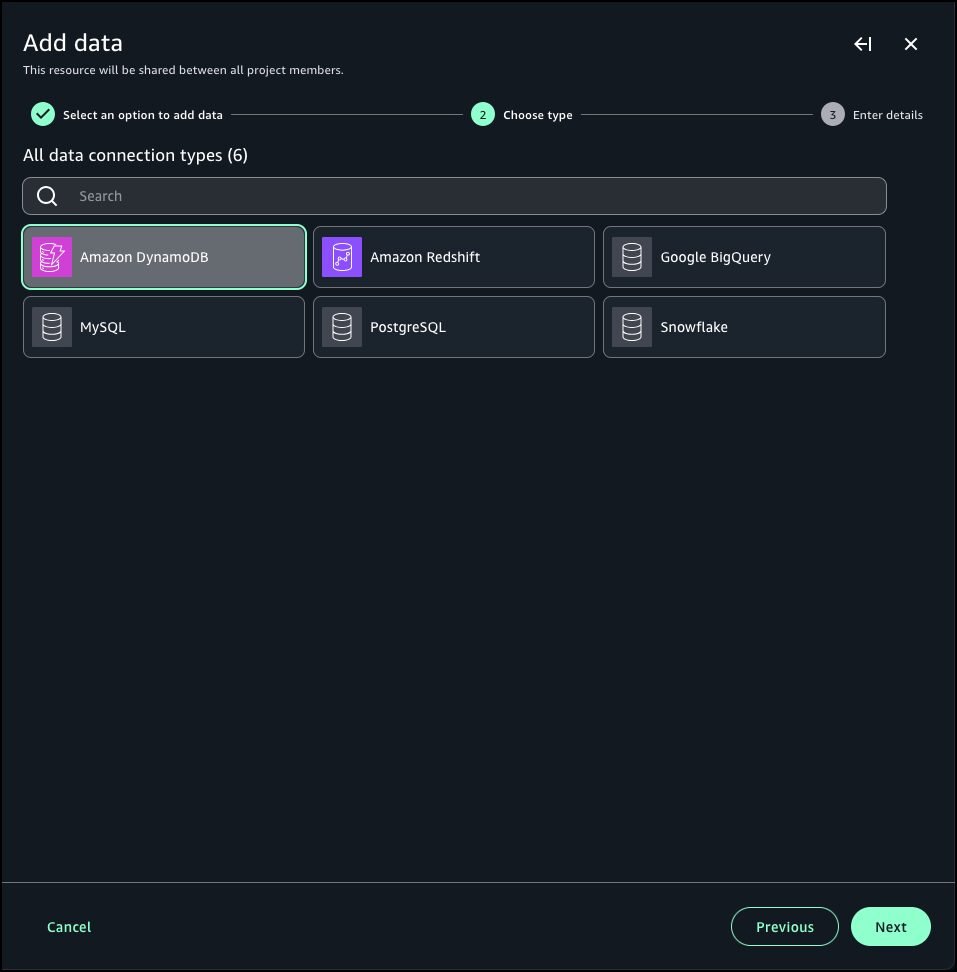This screenshot has height=972, width=957.
Task: Collapse the panel with the arrow icon
Action: pyautogui.click(x=863, y=44)
